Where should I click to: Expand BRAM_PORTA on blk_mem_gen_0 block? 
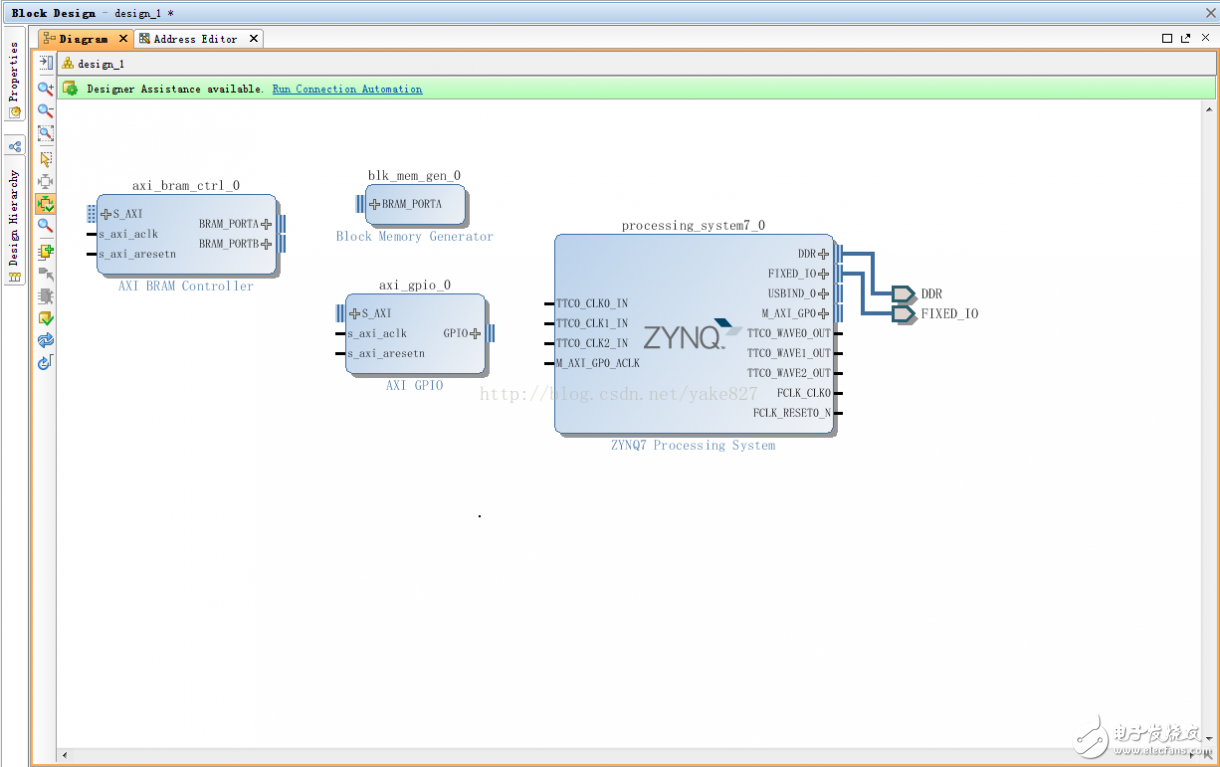point(374,204)
